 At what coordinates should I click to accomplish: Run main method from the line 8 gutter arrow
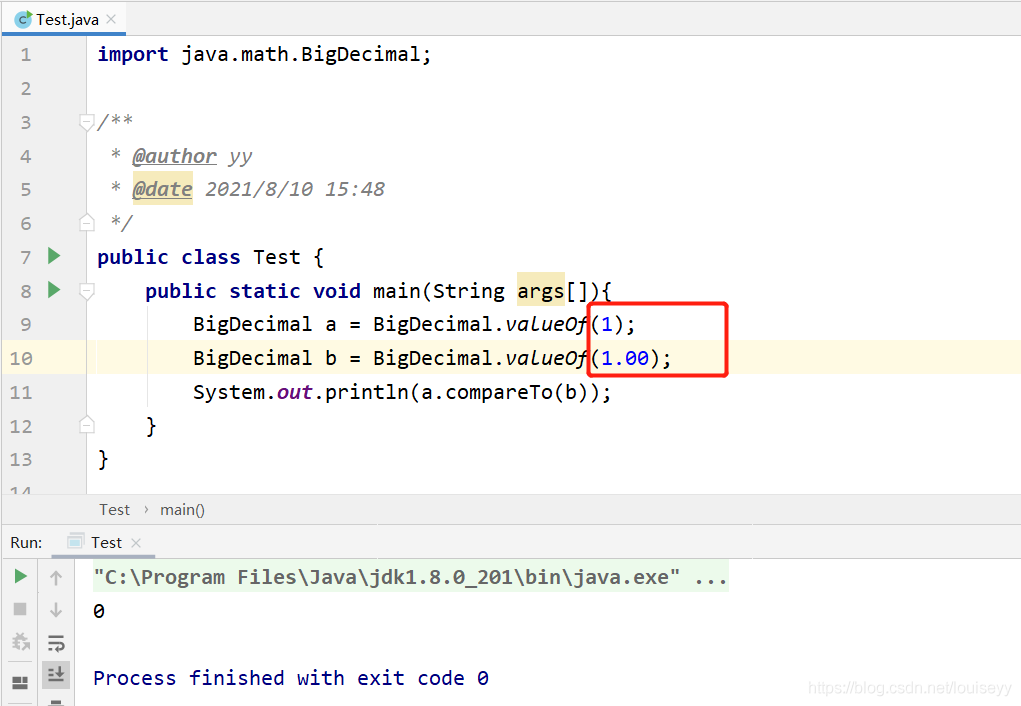pos(54,290)
